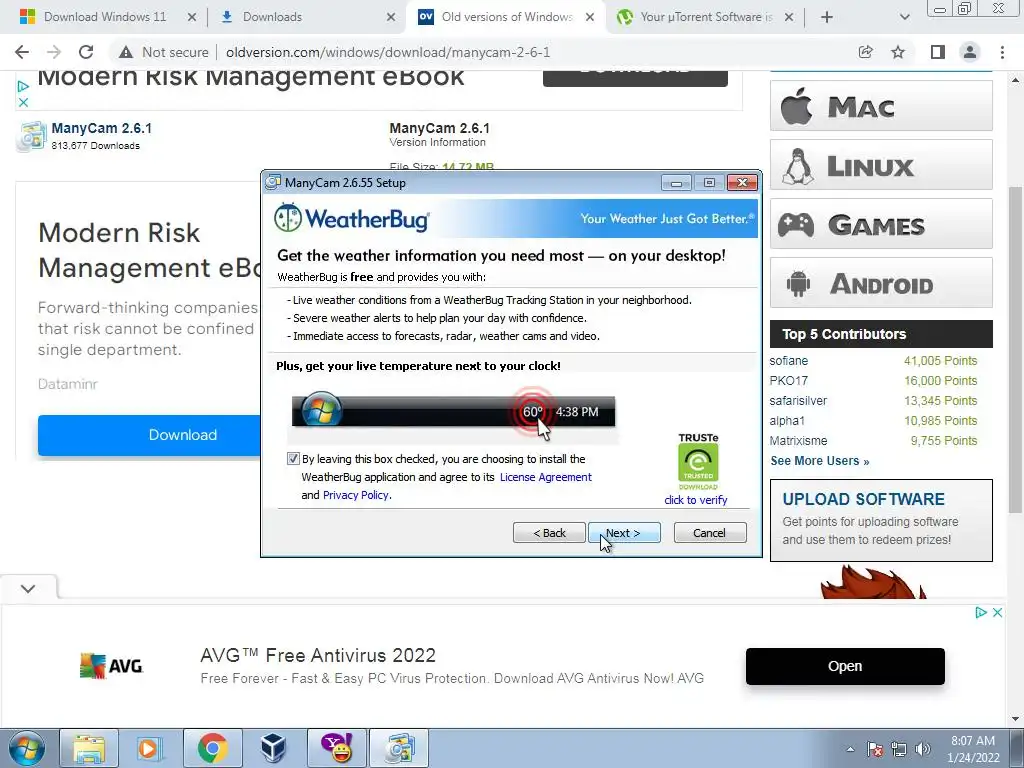The width and height of the screenshot is (1024, 768).
Task: Open VirtualBox from the taskbar
Action: 273,748
